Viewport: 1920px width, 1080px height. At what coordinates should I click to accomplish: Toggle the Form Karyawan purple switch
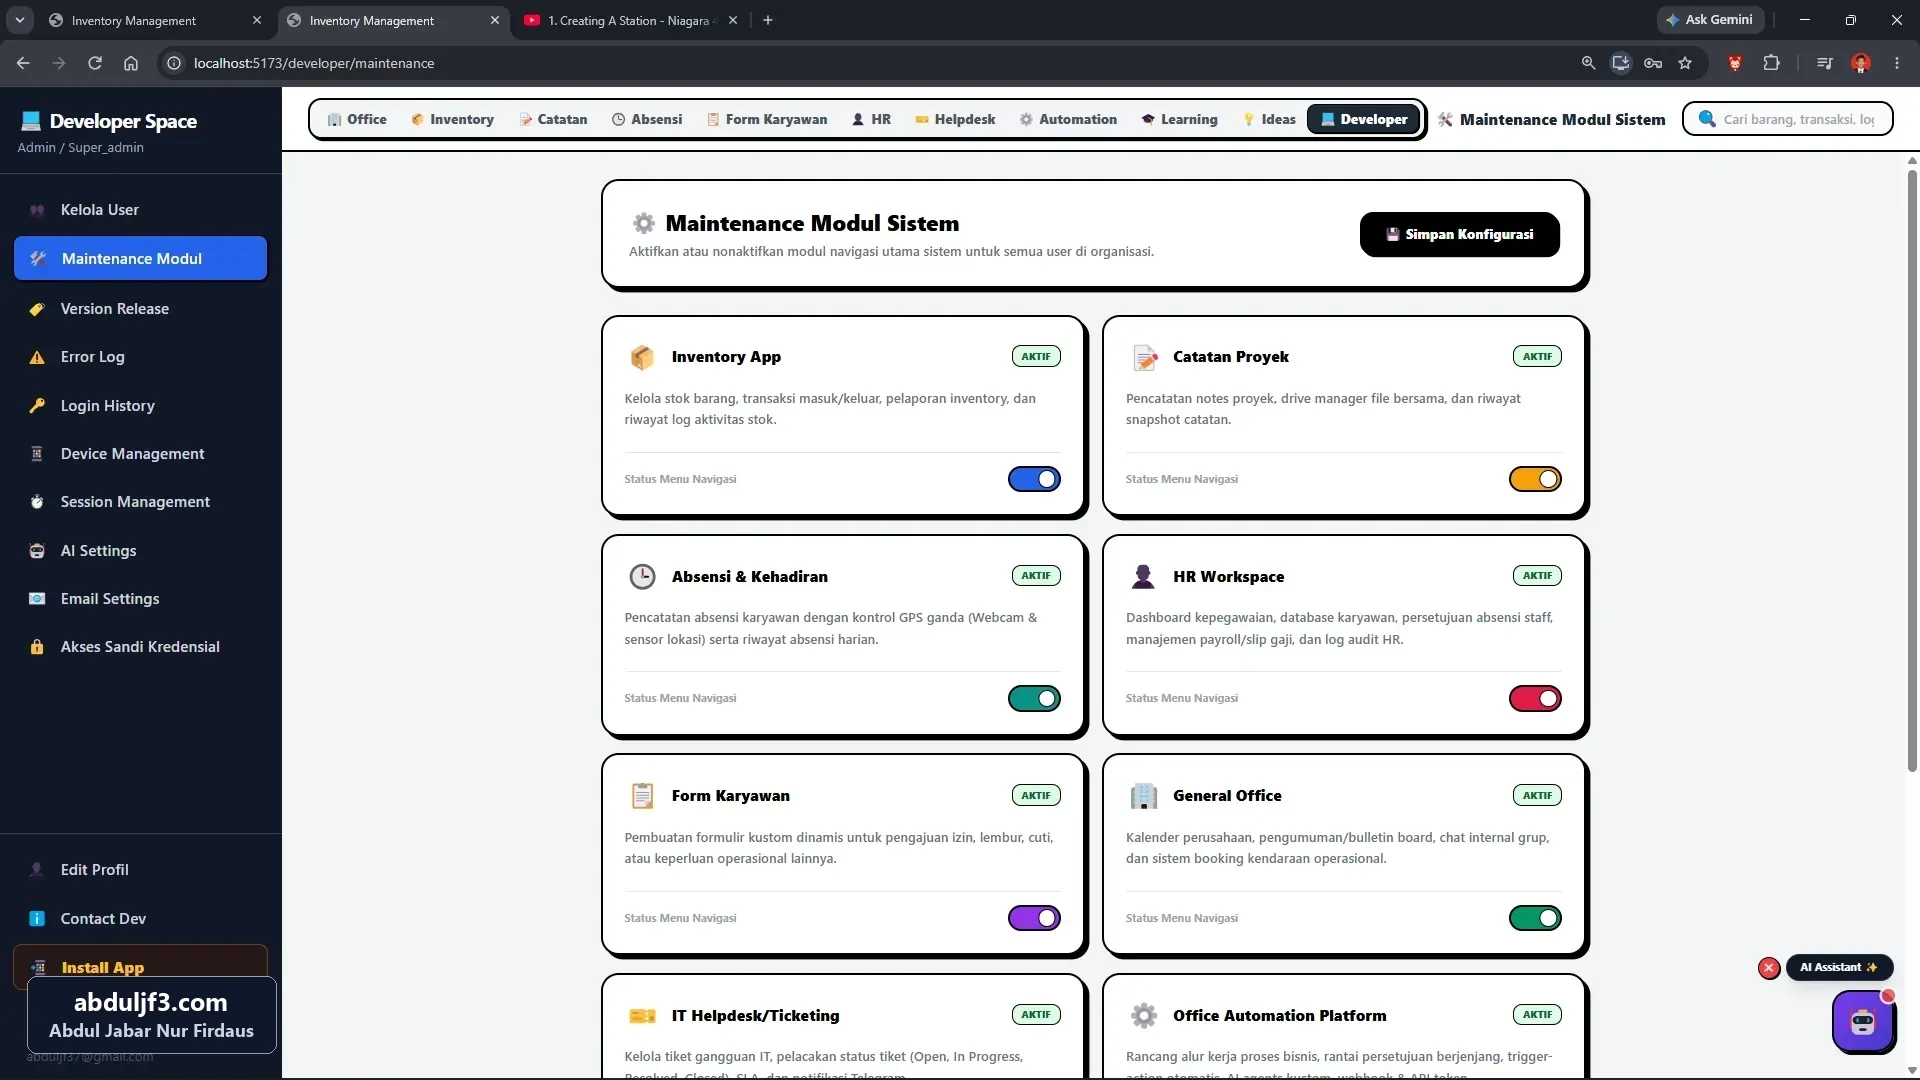(x=1034, y=918)
